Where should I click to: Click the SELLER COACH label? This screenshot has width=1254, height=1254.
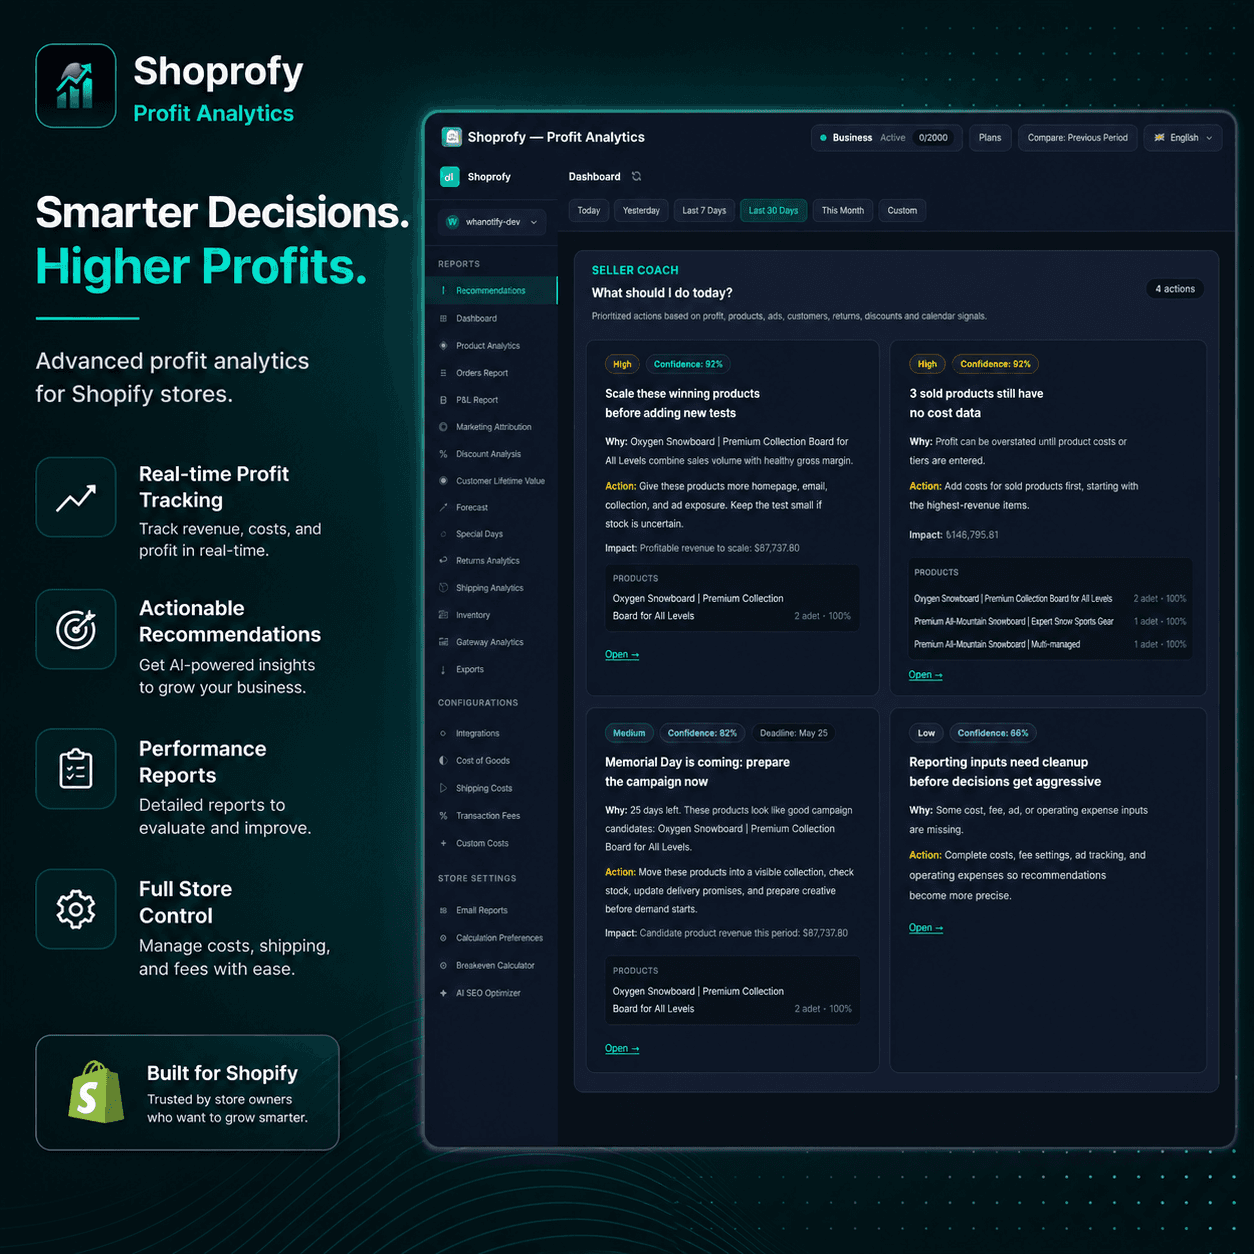click(635, 270)
